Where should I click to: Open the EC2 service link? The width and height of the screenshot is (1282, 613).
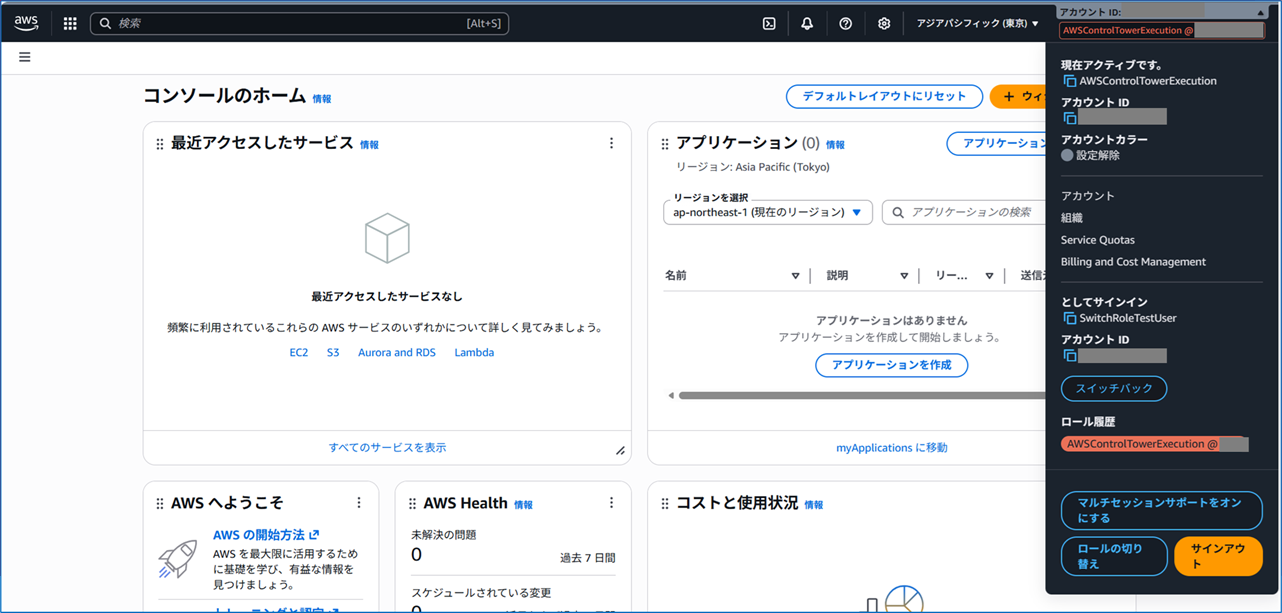click(298, 352)
